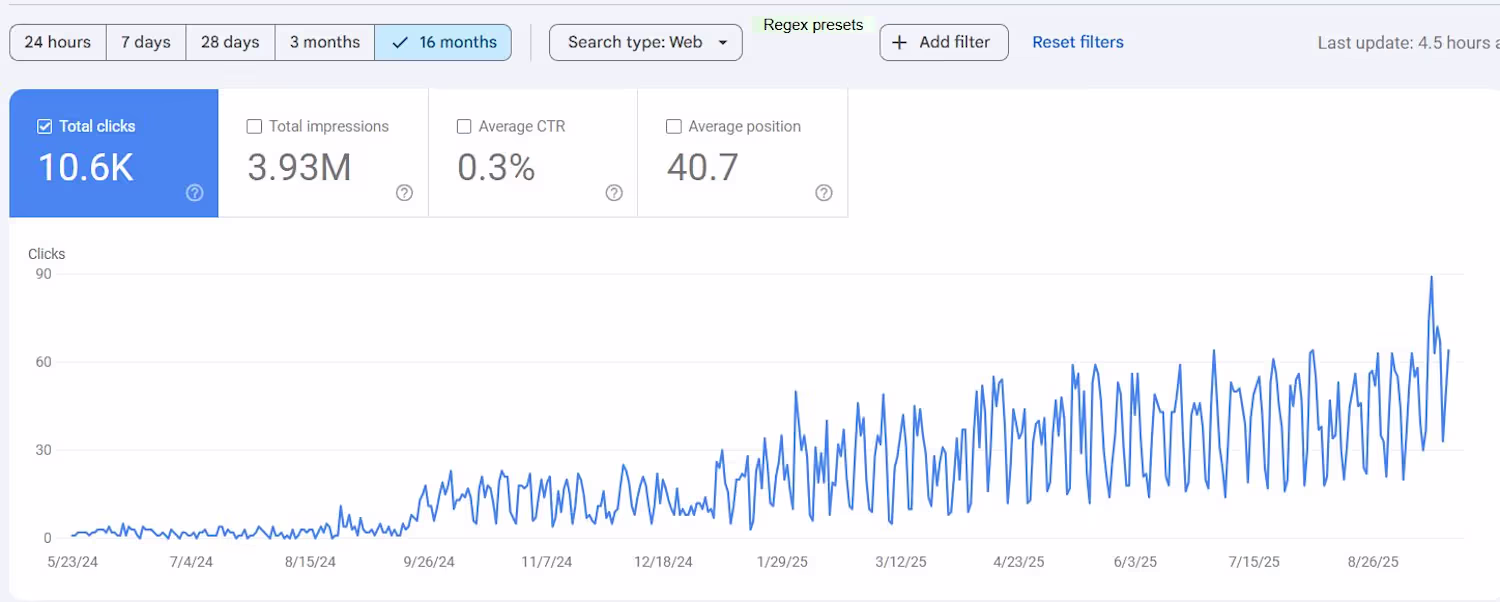The height and width of the screenshot is (602, 1500).
Task: Select the 3 months date range
Action: click(x=325, y=42)
